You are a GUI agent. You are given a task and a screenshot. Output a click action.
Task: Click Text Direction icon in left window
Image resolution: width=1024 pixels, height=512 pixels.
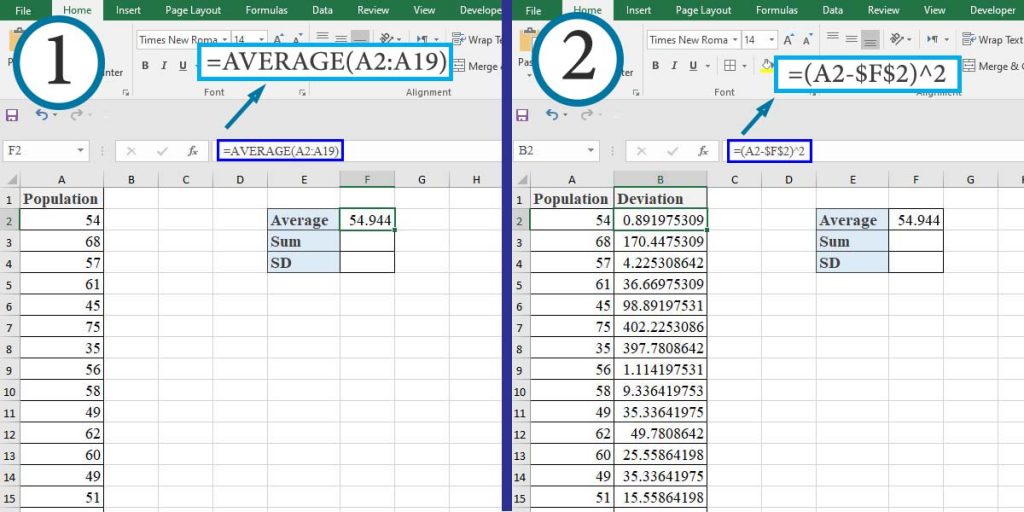click(421, 40)
